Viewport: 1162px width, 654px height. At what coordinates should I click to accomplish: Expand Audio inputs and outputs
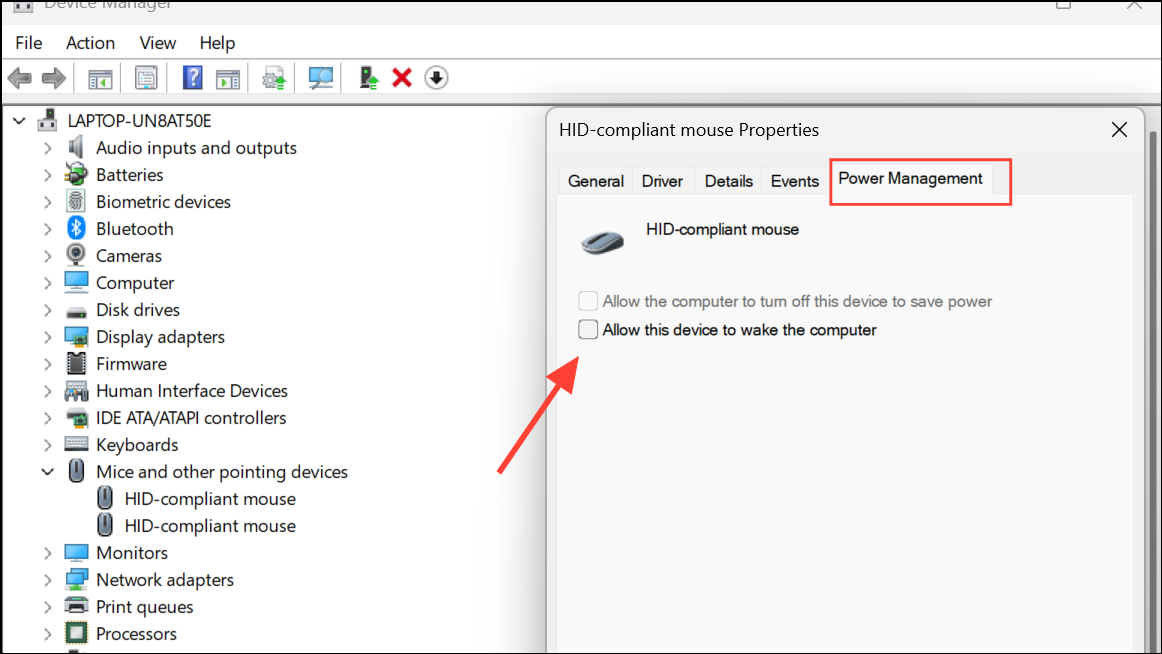click(47, 147)
